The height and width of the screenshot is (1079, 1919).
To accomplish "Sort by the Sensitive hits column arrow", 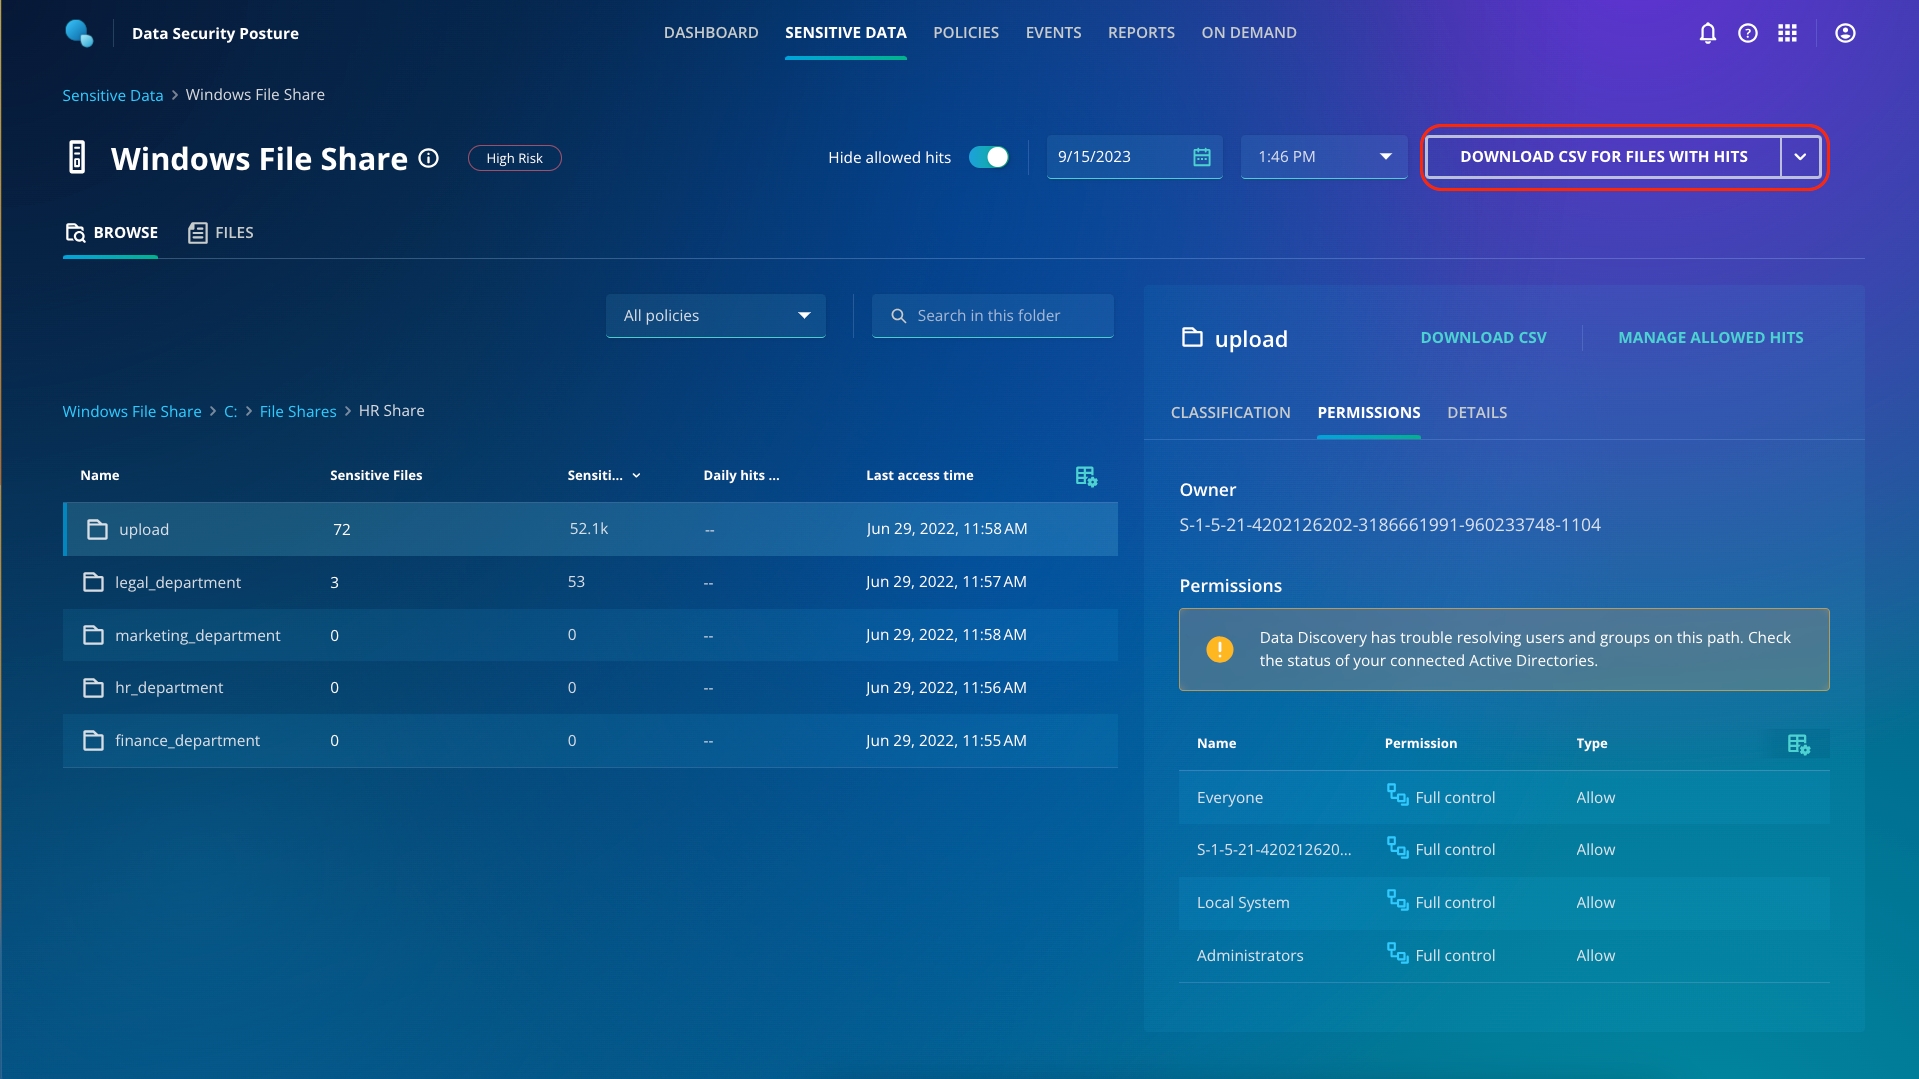I will coord(636,476).
